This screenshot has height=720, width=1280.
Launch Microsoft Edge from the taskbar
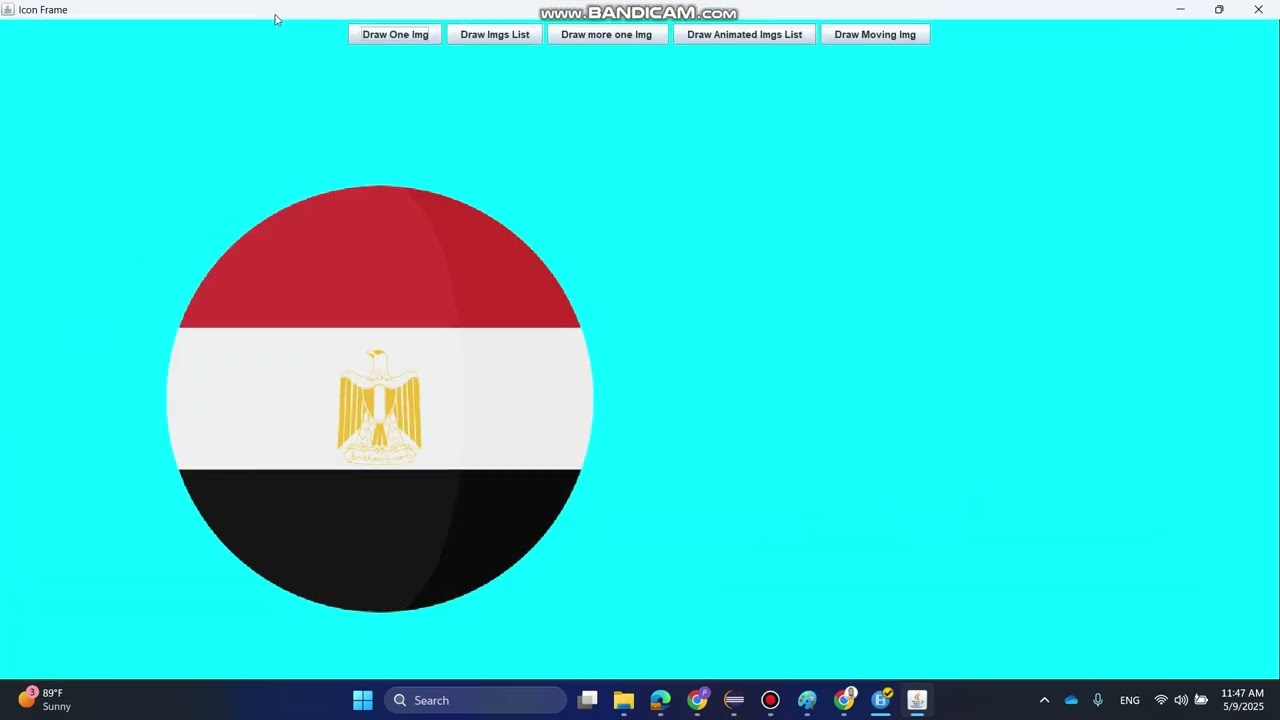[661, 700]
